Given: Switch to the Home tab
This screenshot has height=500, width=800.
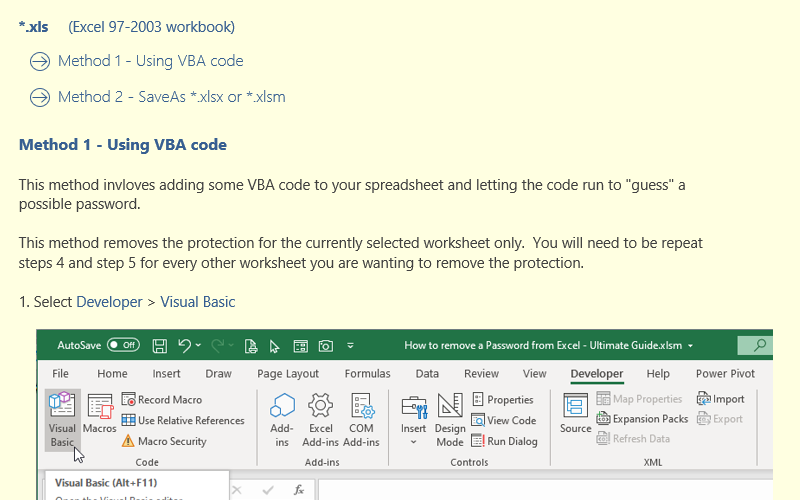Looking at the screenshot, I should coord(112,373).
